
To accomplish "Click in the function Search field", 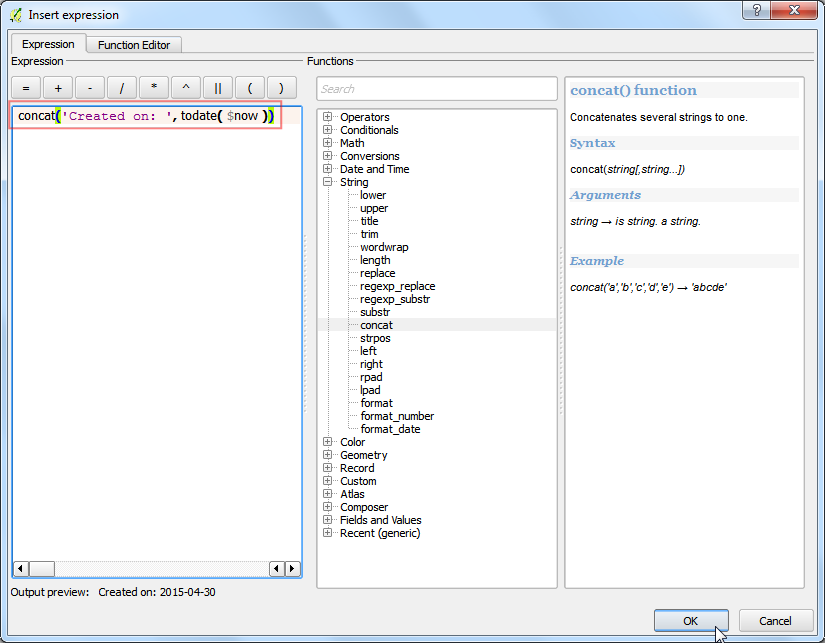I will pyautogui.click(x=437, y=89).
